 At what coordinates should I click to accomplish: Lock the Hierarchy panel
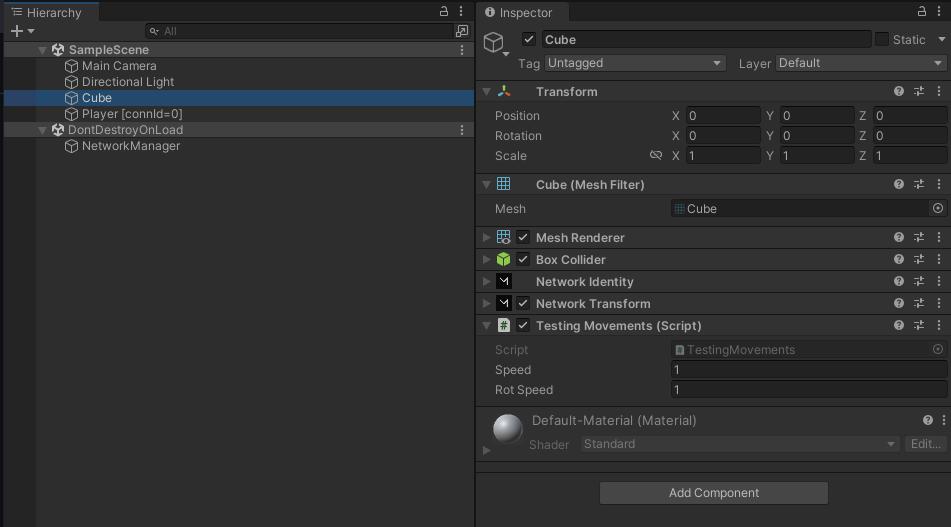pos(444,11)
